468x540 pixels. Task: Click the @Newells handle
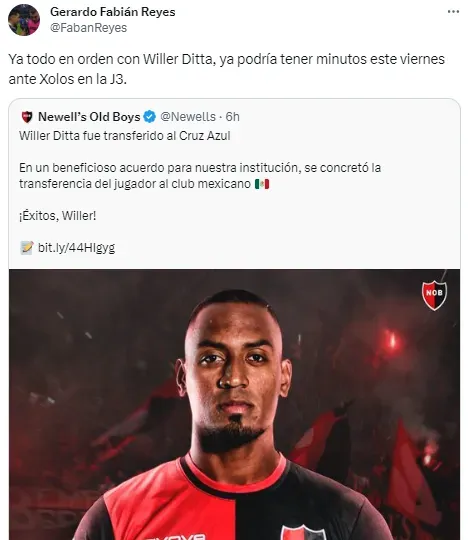coord(188,117)
